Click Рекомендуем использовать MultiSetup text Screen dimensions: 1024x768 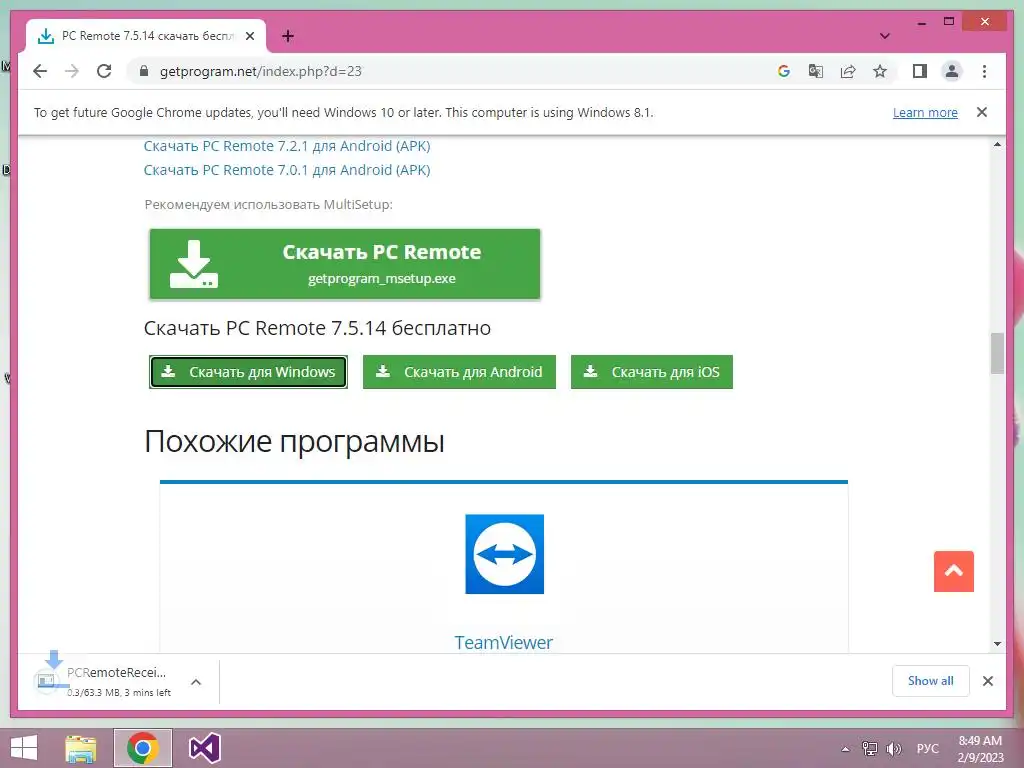point(268,204)
